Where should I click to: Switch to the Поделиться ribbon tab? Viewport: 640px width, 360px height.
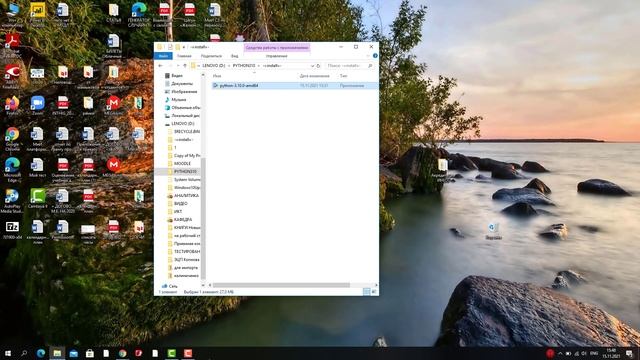pos(211,56)
